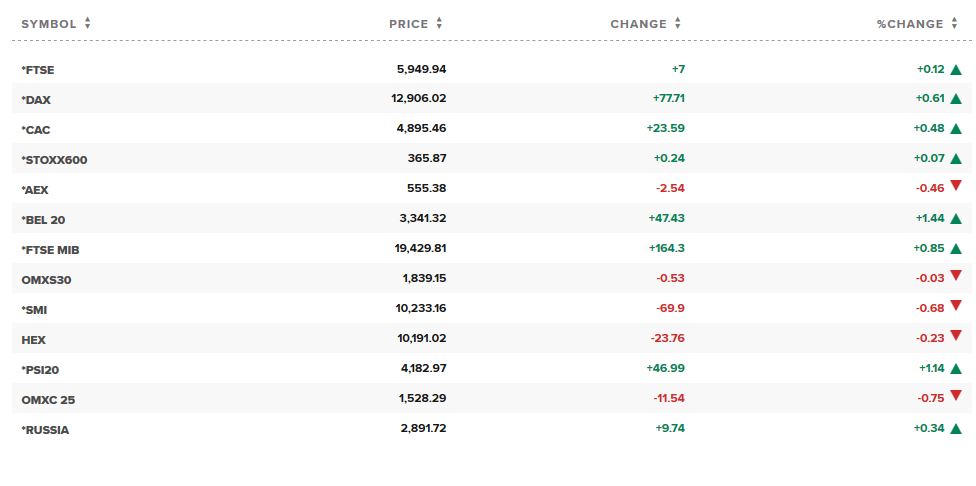Select the FTSE MIB change value +164.3
Image resolution: width=976 pixels, height=486 pixels.
pyautogui.click(x=667, y=248)
